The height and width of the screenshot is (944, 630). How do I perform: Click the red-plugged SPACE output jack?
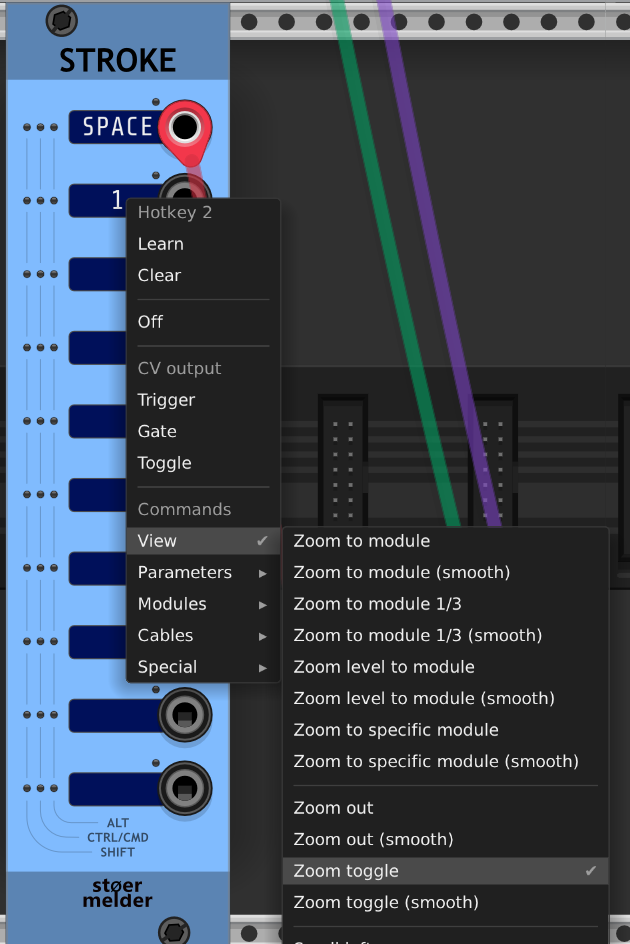(185, 127)
